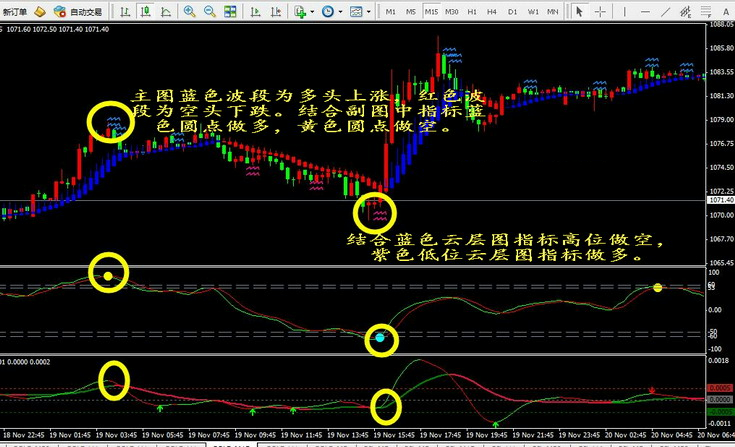Click price axis value 1076.75
The height and width of the screenshot is (447, 735).
(x=722, y=143)
